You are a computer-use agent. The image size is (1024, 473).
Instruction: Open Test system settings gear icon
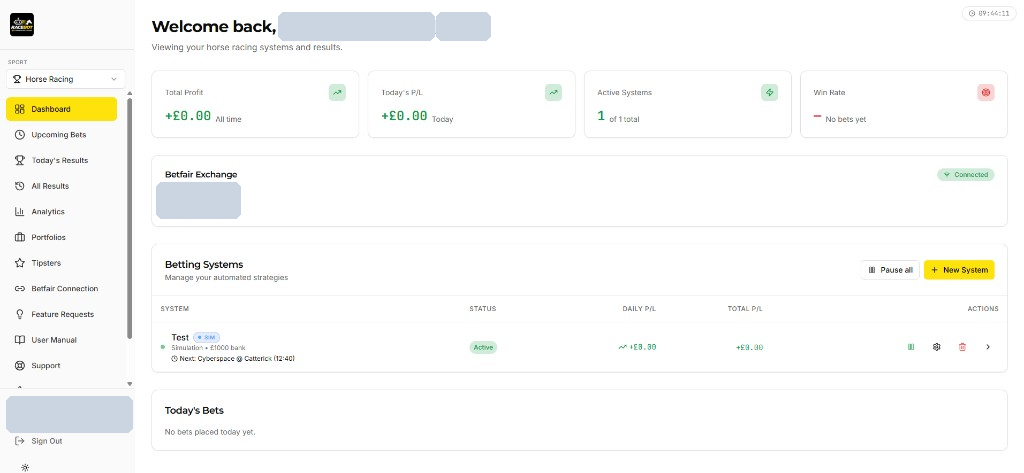(x=936, y=347)
